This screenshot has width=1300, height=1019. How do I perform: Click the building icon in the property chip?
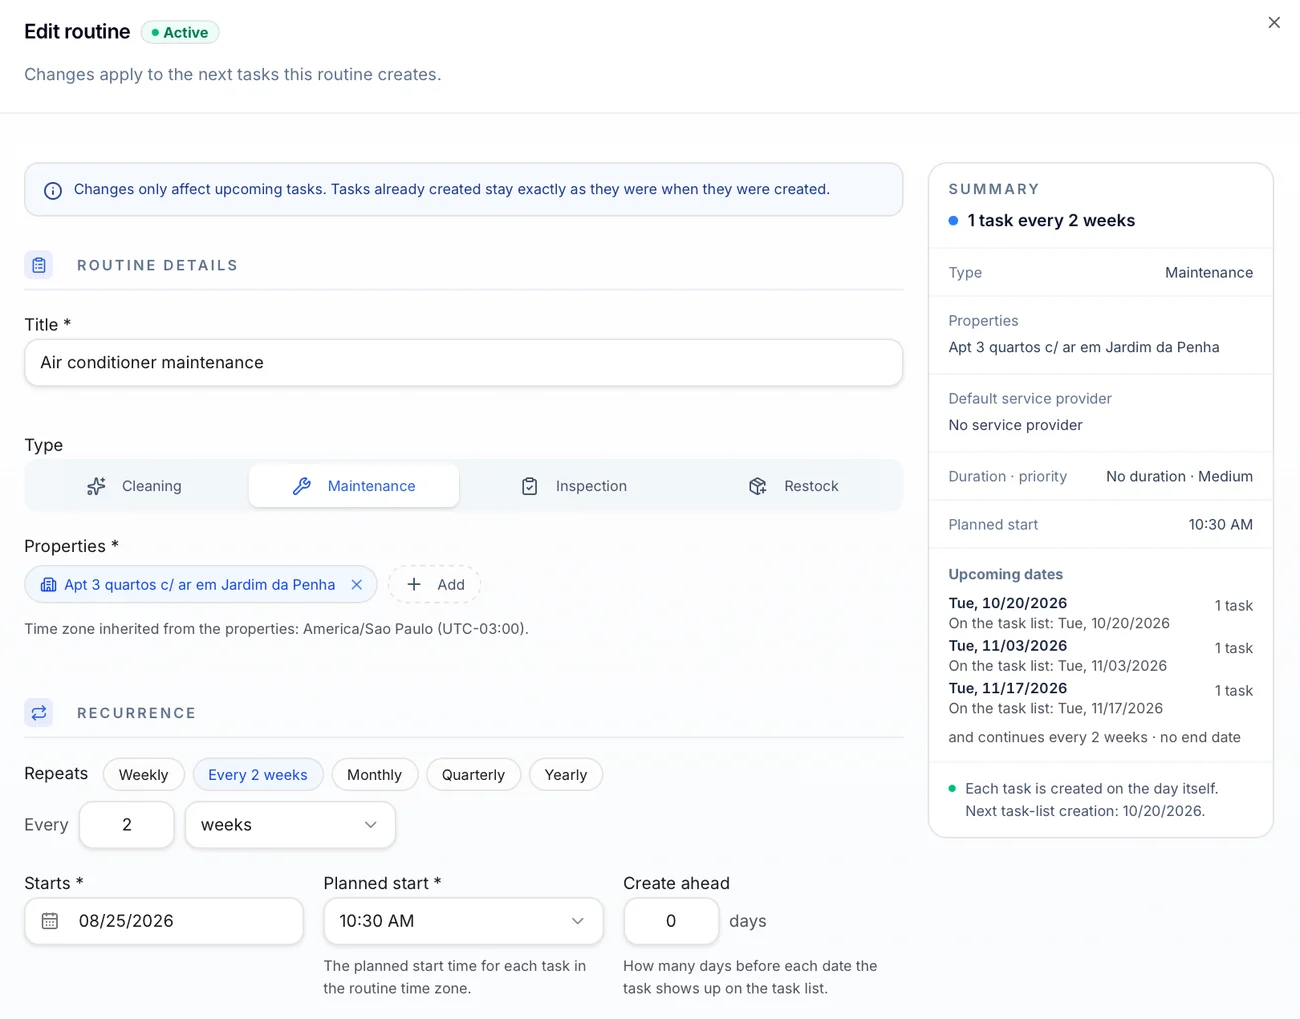48,585
